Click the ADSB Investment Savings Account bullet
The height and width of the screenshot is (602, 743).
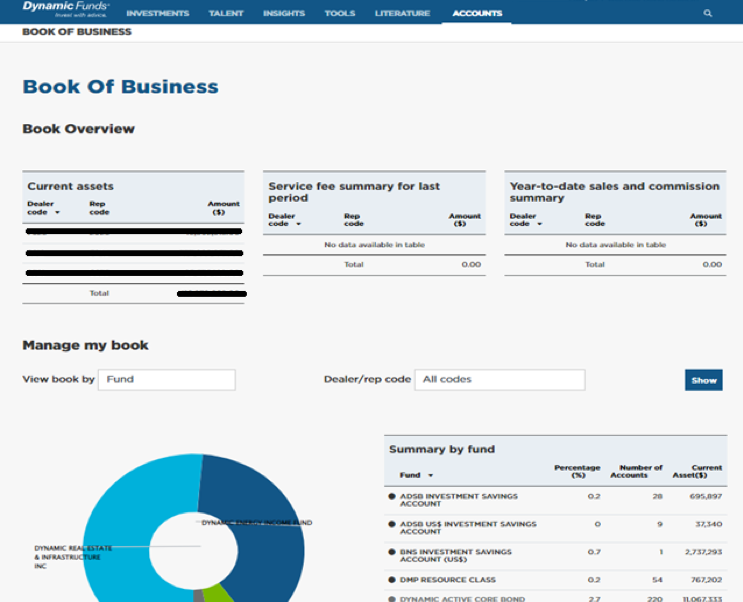[391, 496]
